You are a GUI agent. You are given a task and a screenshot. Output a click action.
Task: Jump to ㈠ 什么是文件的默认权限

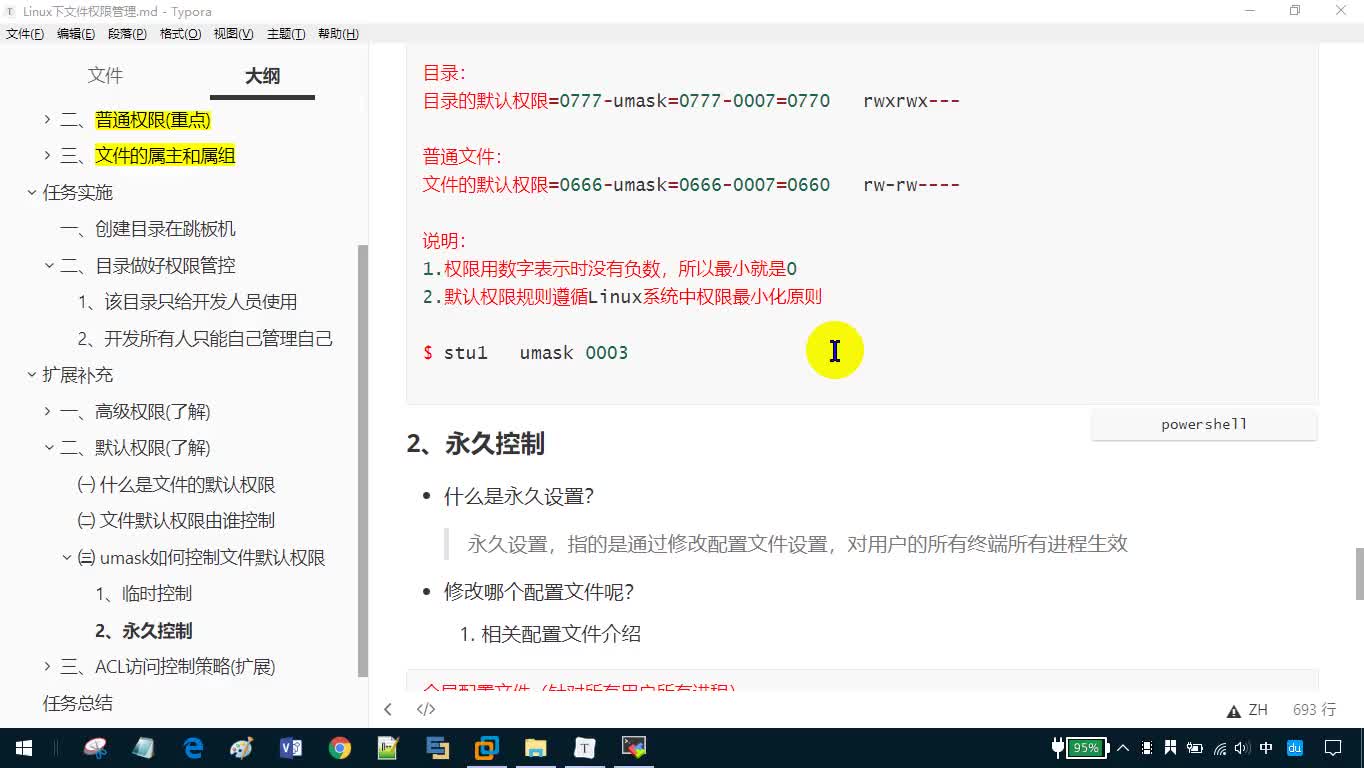click(x=176, y=485)
